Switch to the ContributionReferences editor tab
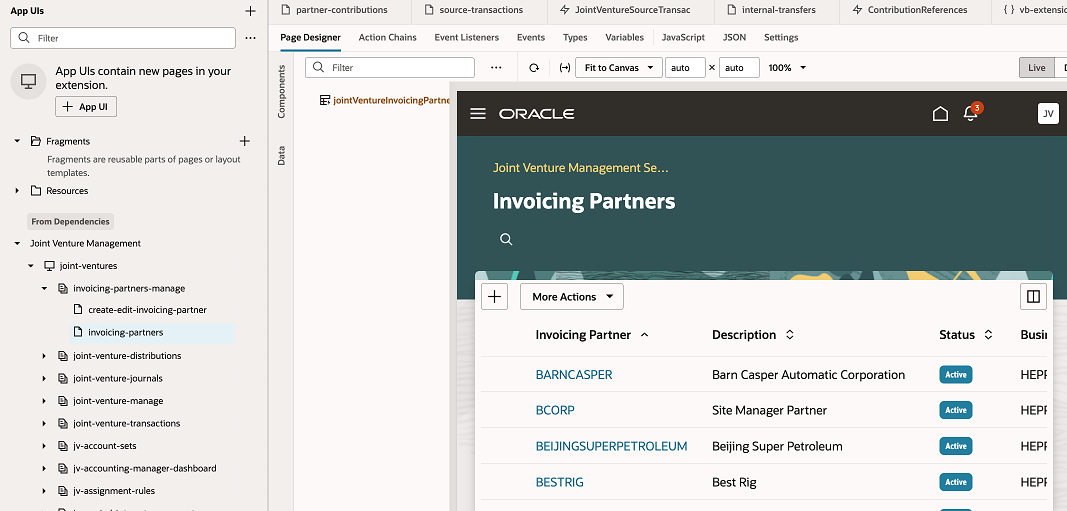This screenshot has height=511, width=1067. click(917, 10)
